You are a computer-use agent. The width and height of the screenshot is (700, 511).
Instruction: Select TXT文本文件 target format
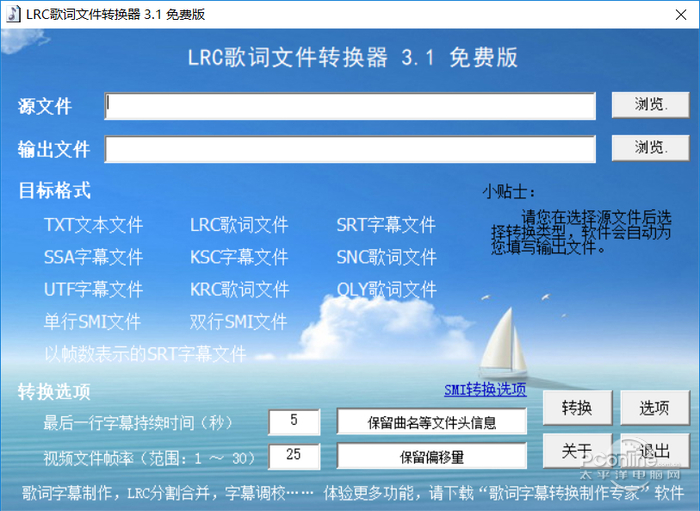93,224
